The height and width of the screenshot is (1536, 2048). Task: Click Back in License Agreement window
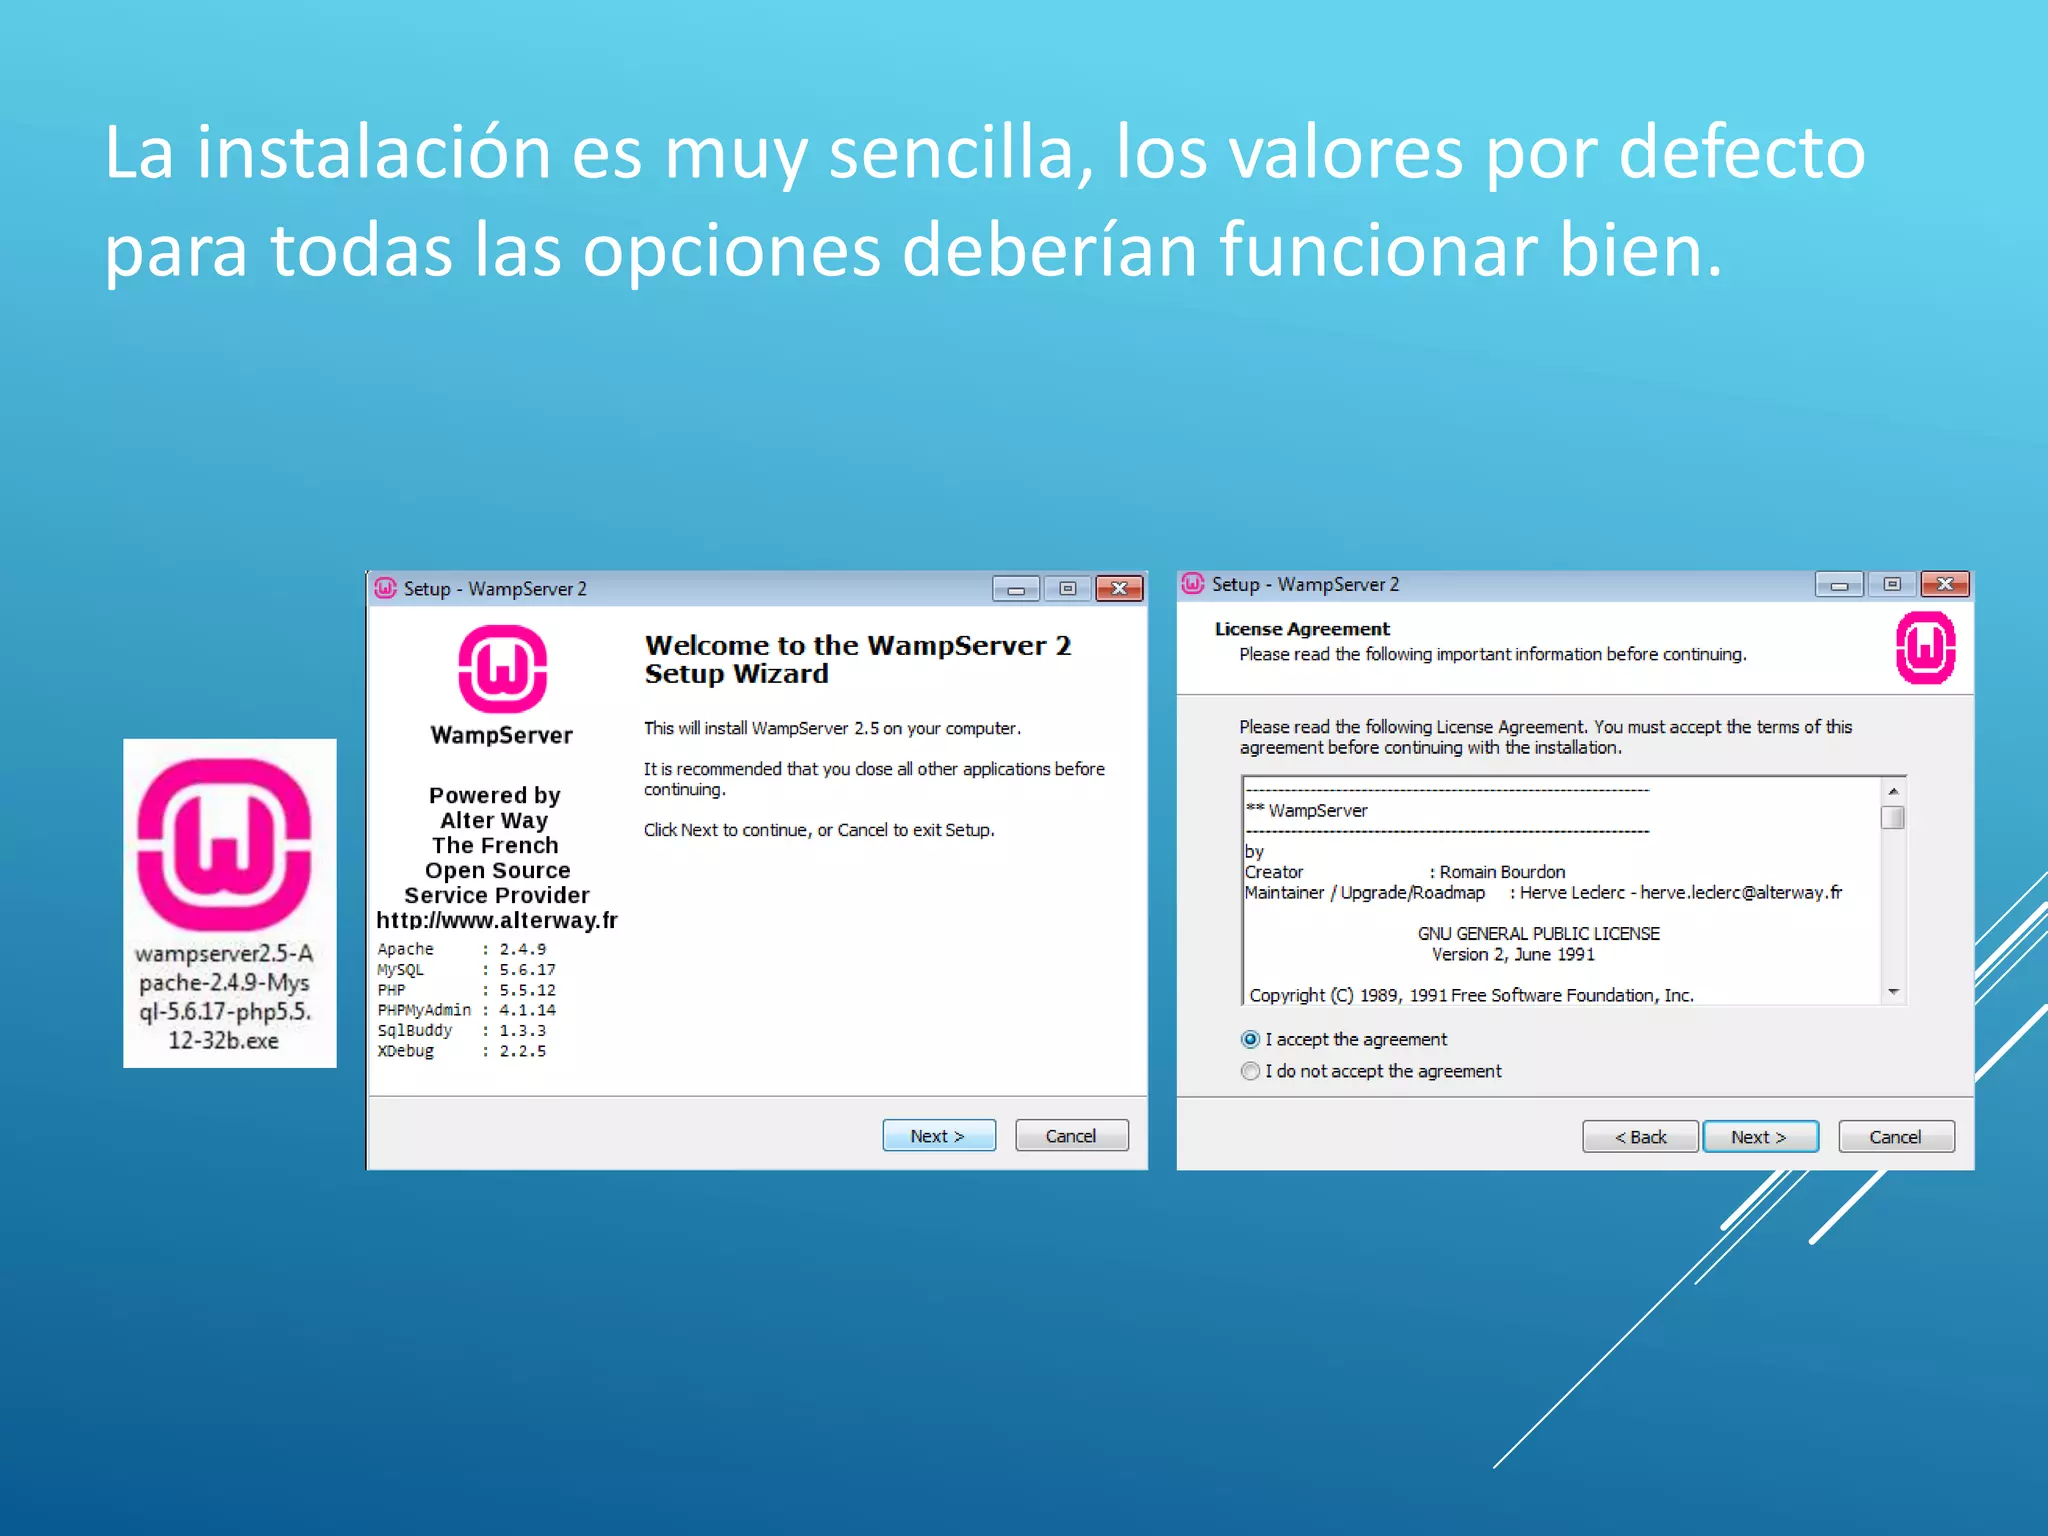tap(1640, 1137)
